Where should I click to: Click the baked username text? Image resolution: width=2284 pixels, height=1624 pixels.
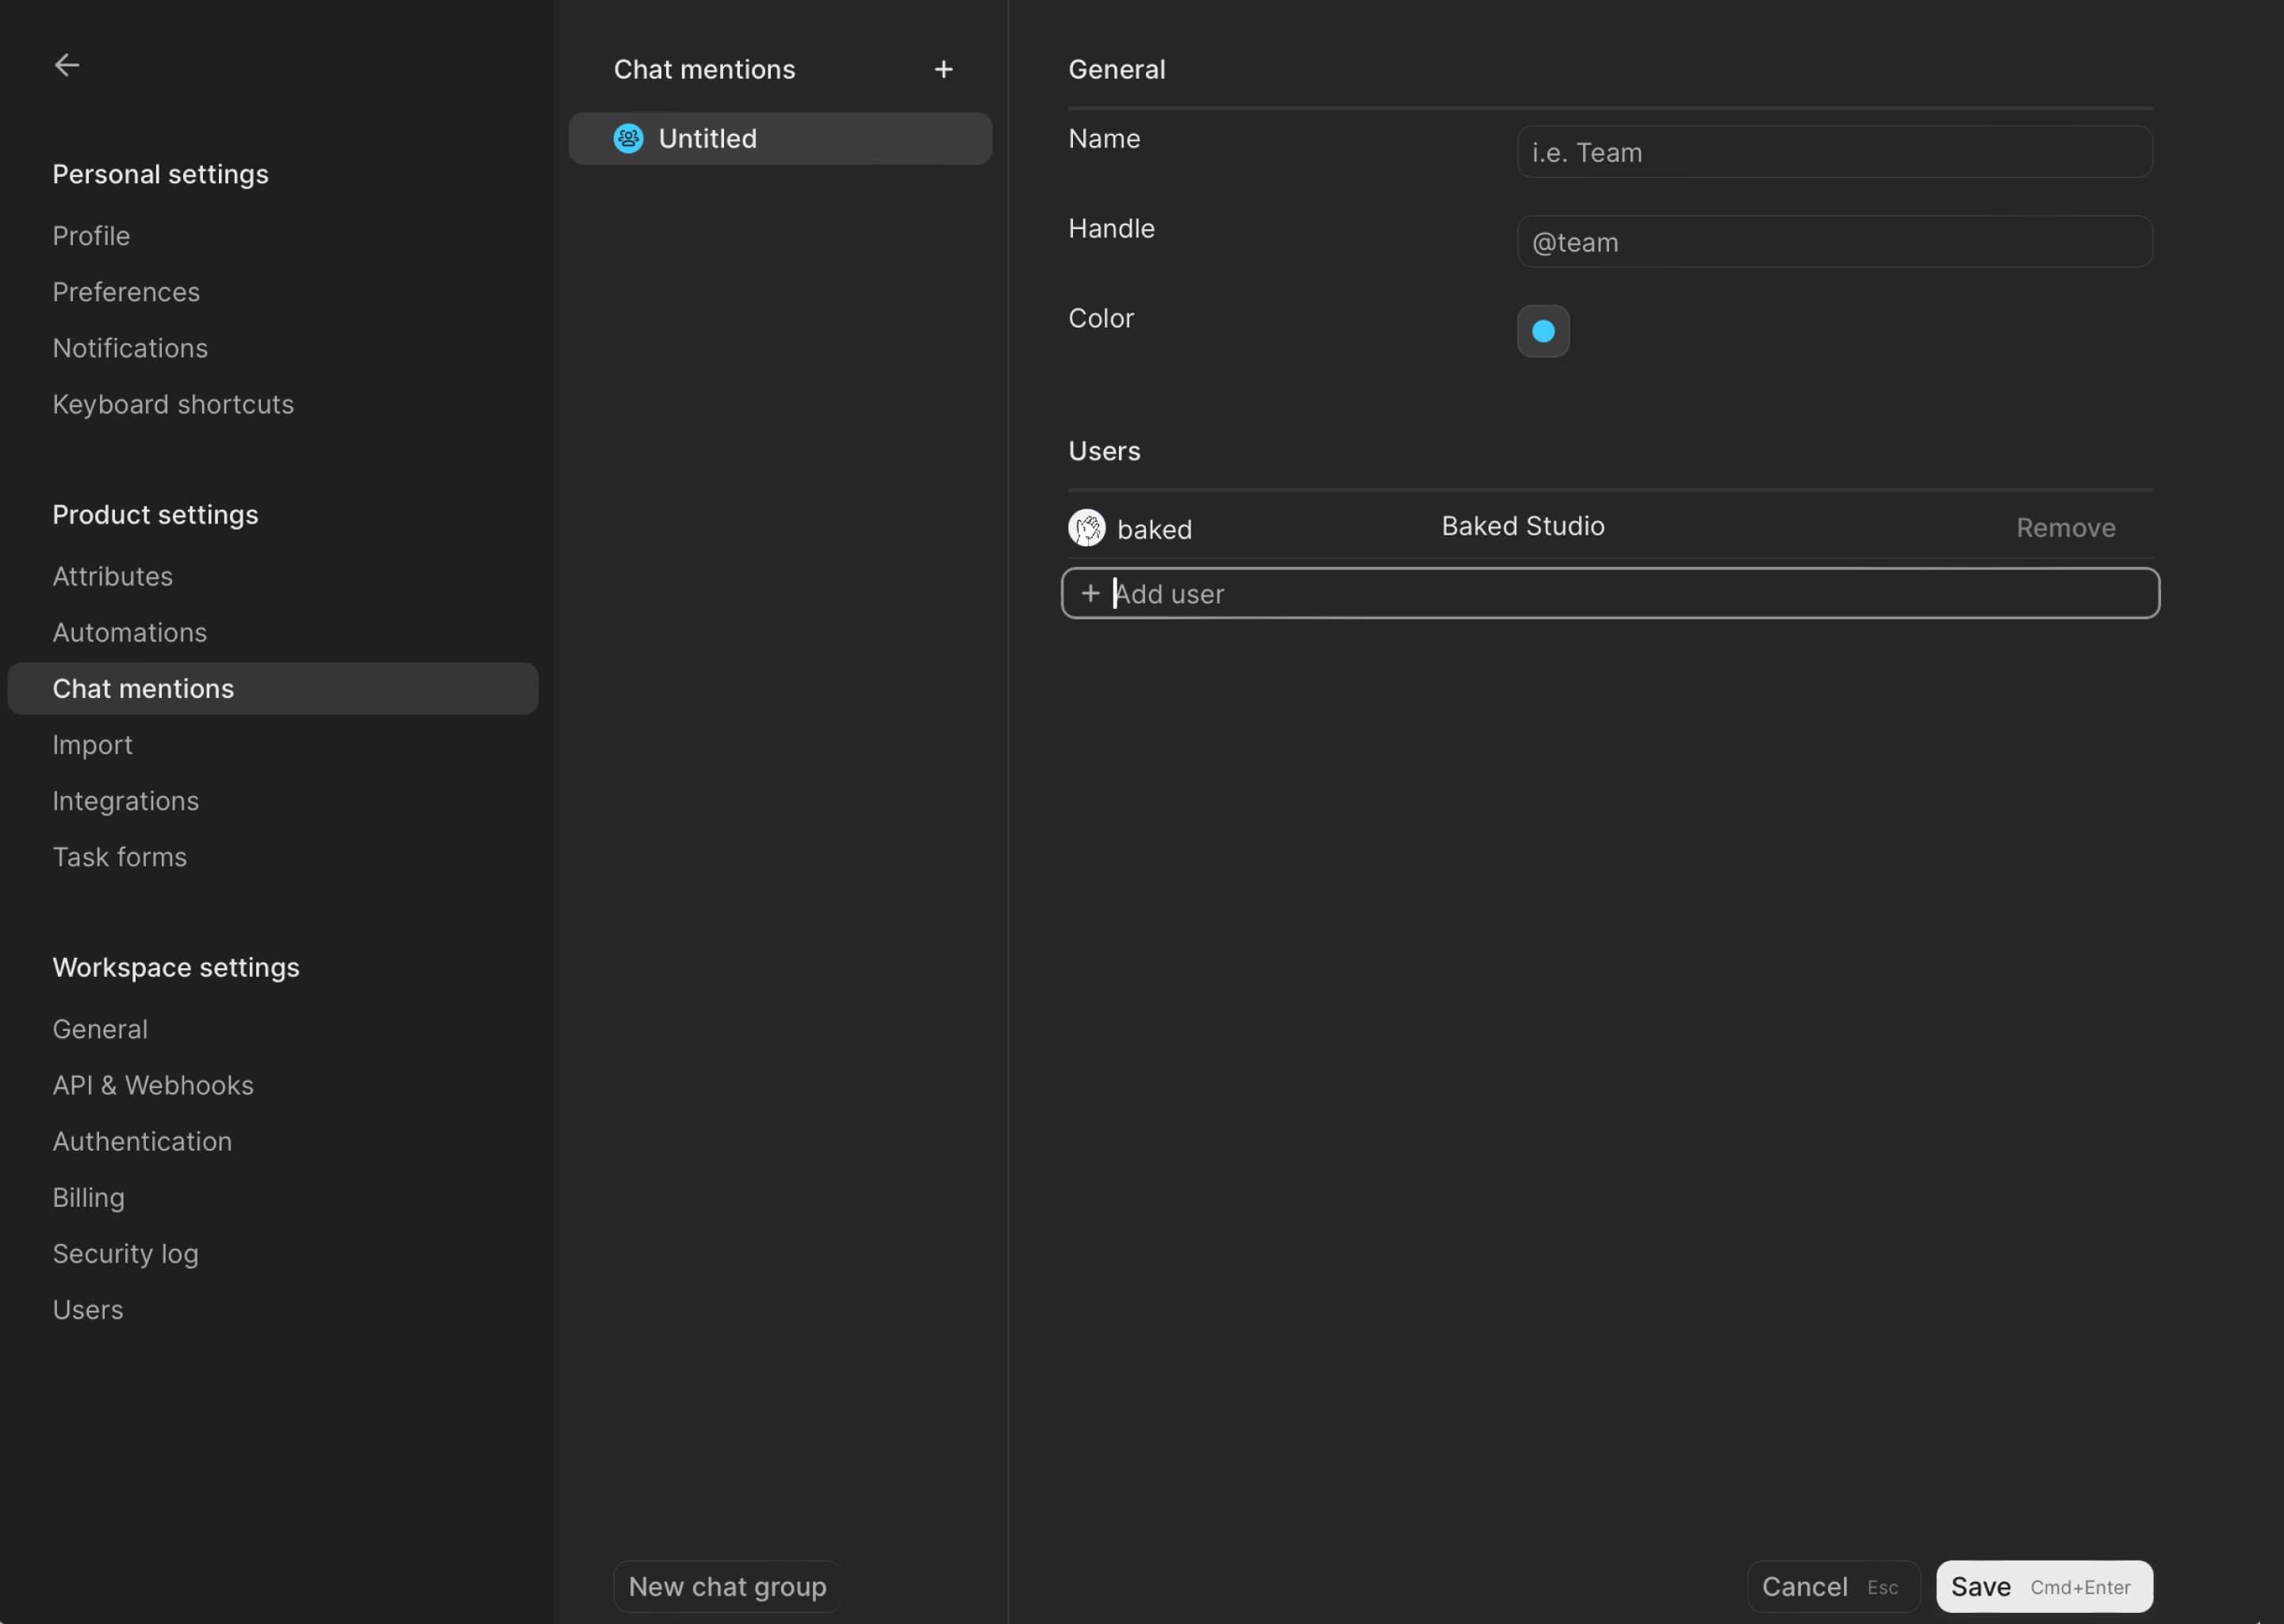[x=1154, y=529]
